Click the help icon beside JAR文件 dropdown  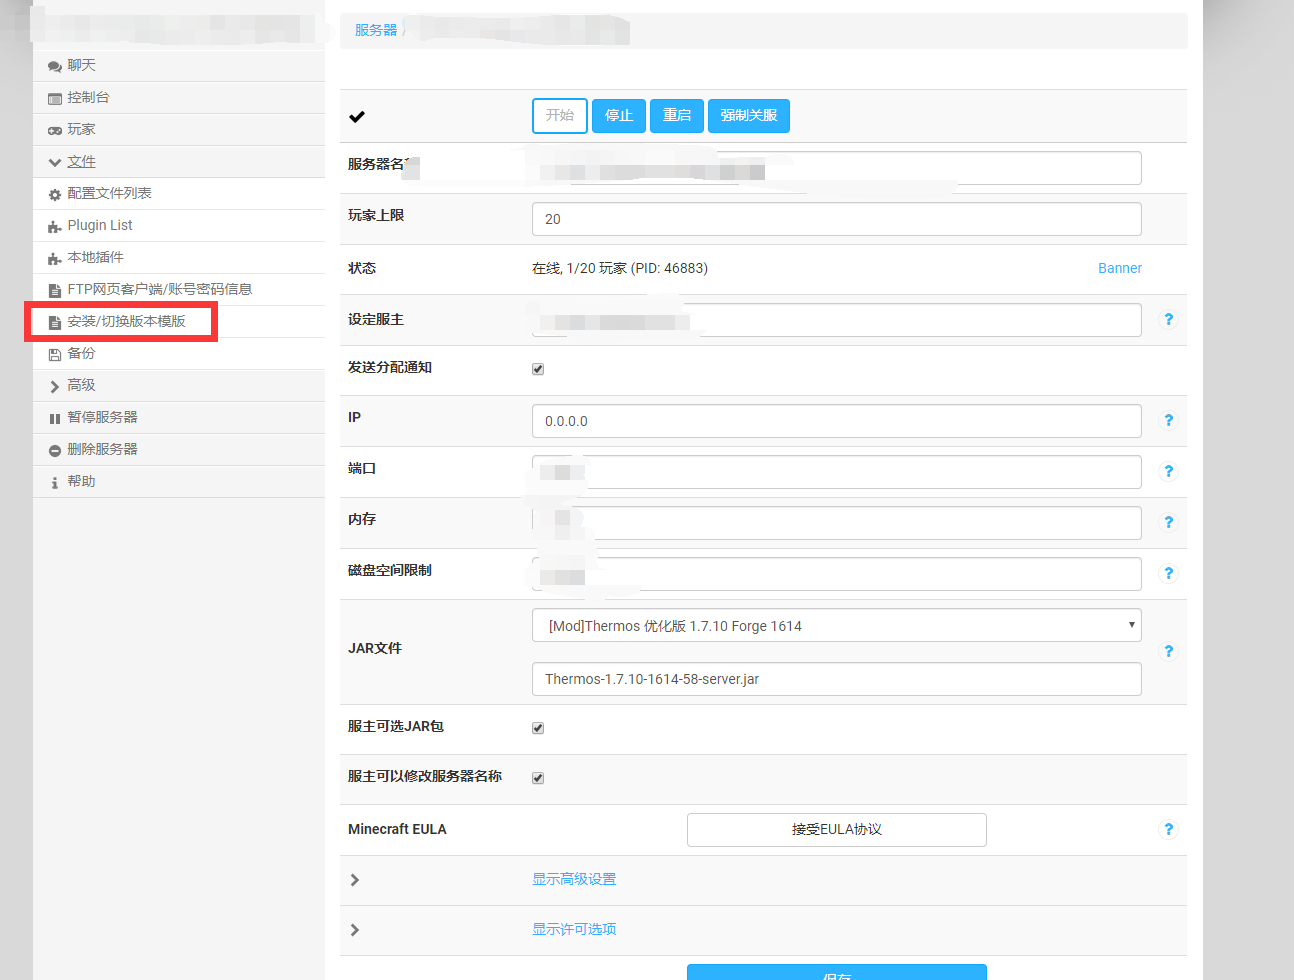[x=1168, y=652]
